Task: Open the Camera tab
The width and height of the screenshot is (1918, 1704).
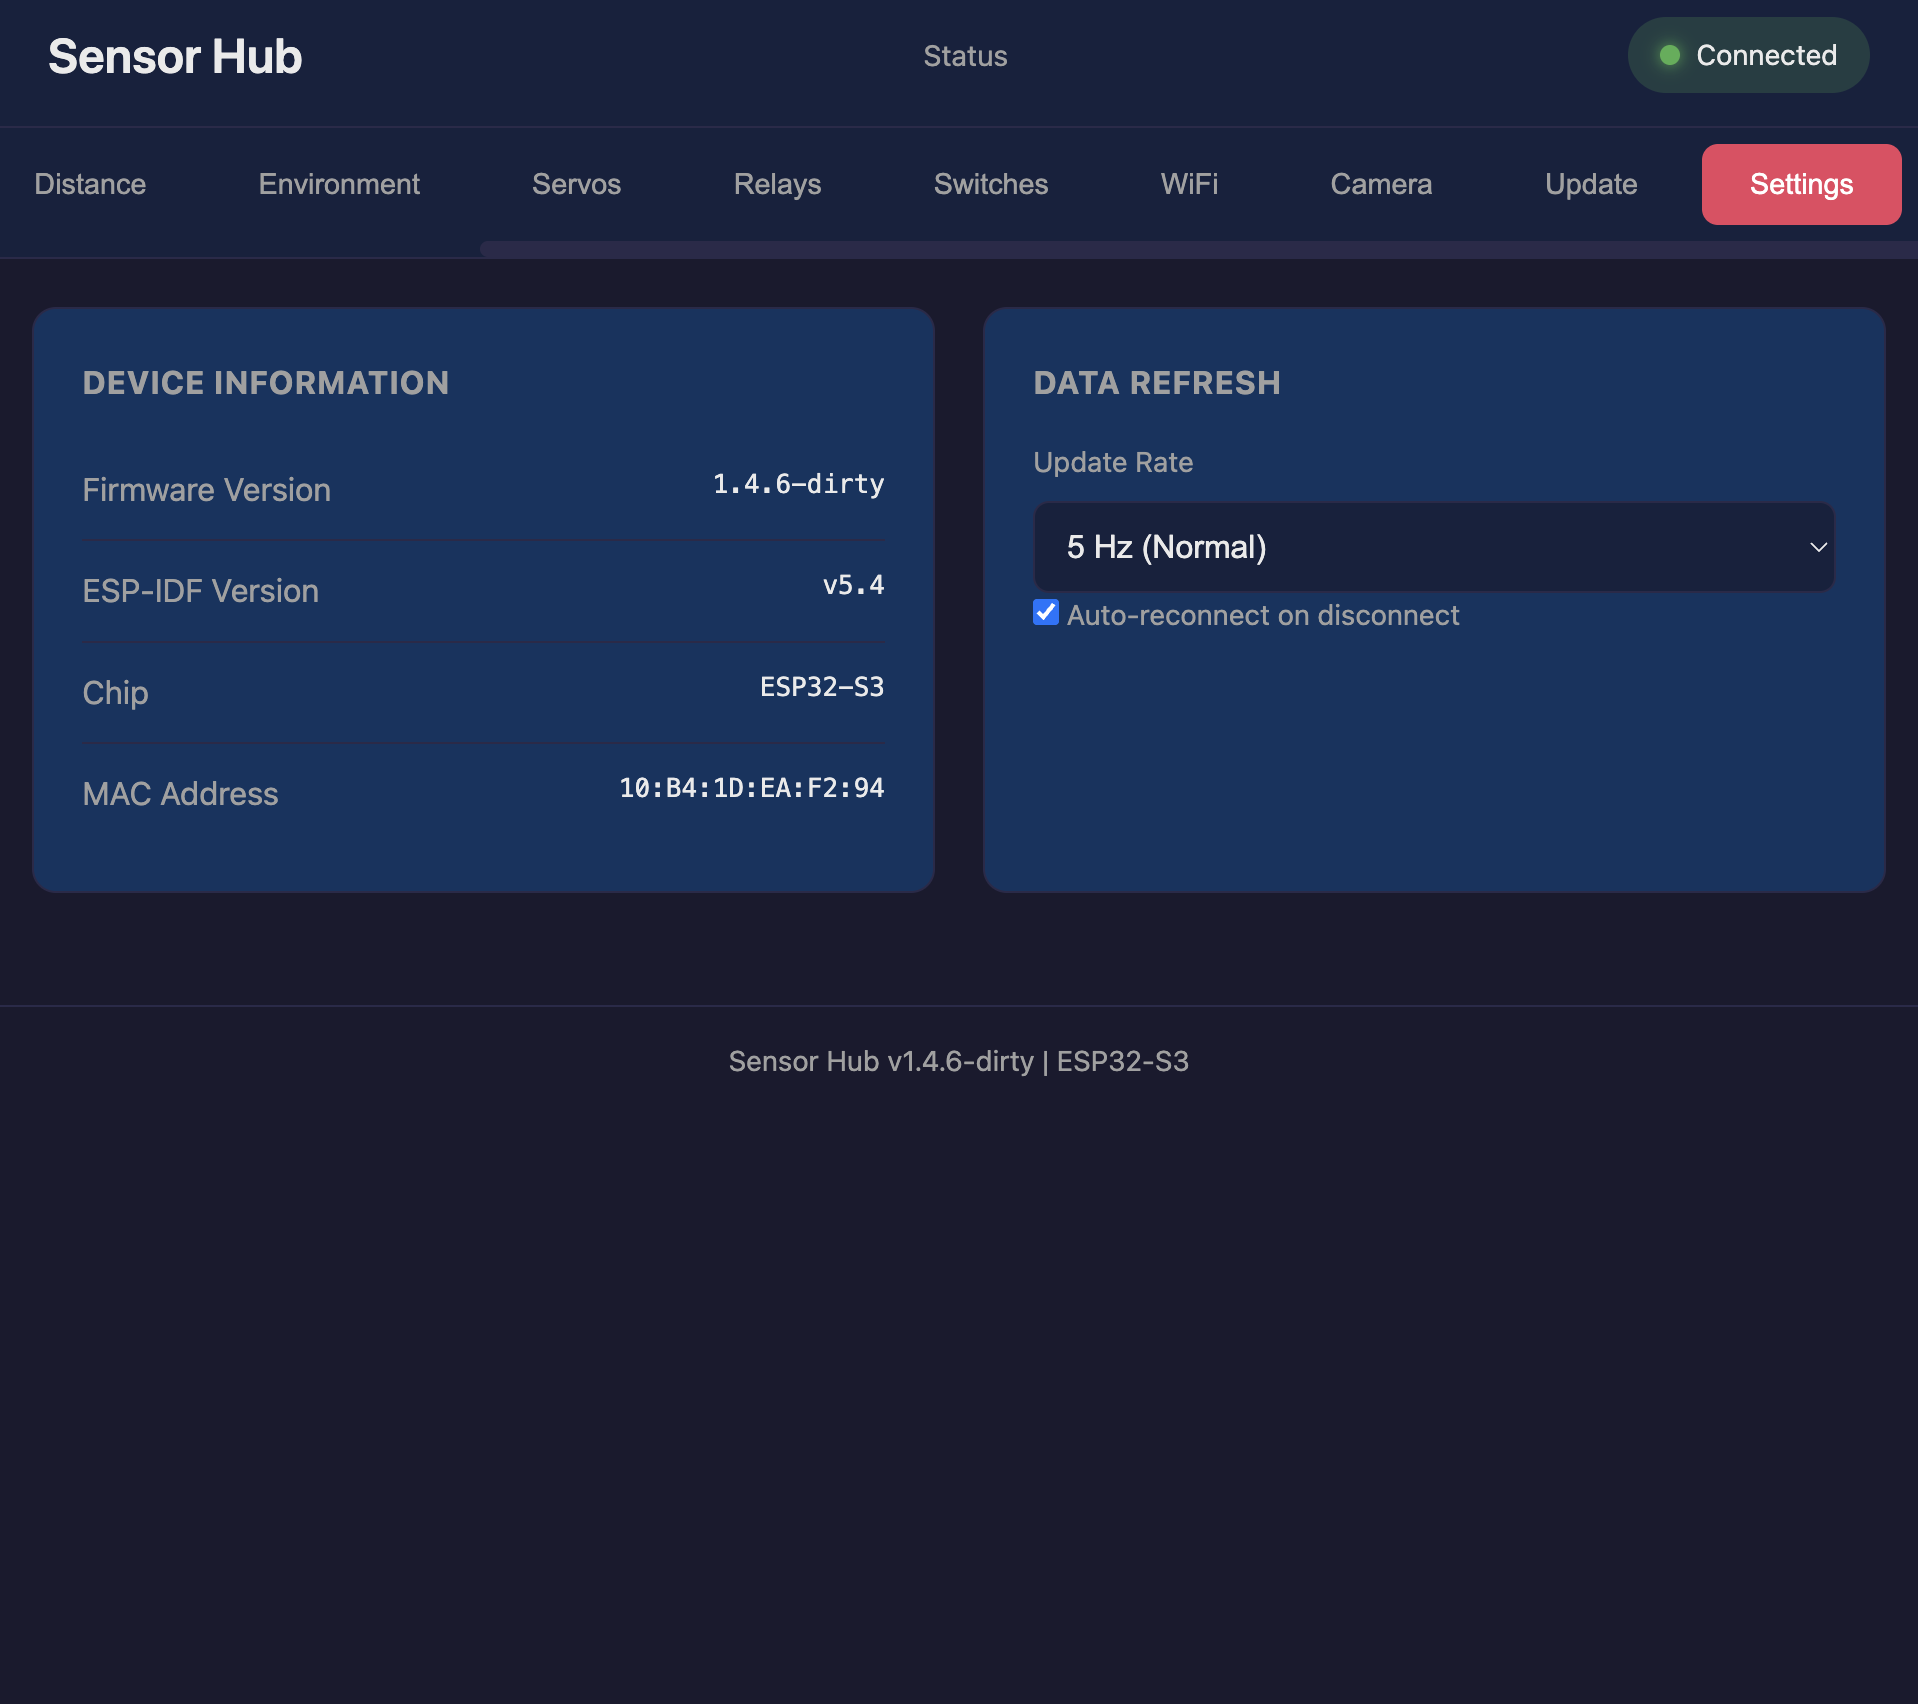Action: [1381, 184]
